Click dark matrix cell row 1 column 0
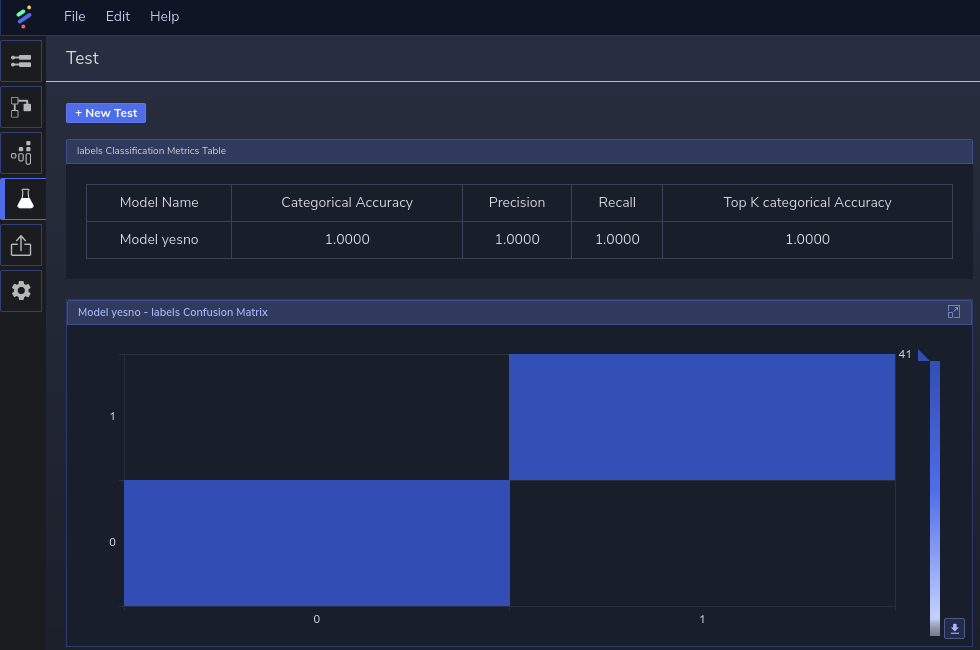The height and width of the screenshot is (650, 980). pos(317,417)
